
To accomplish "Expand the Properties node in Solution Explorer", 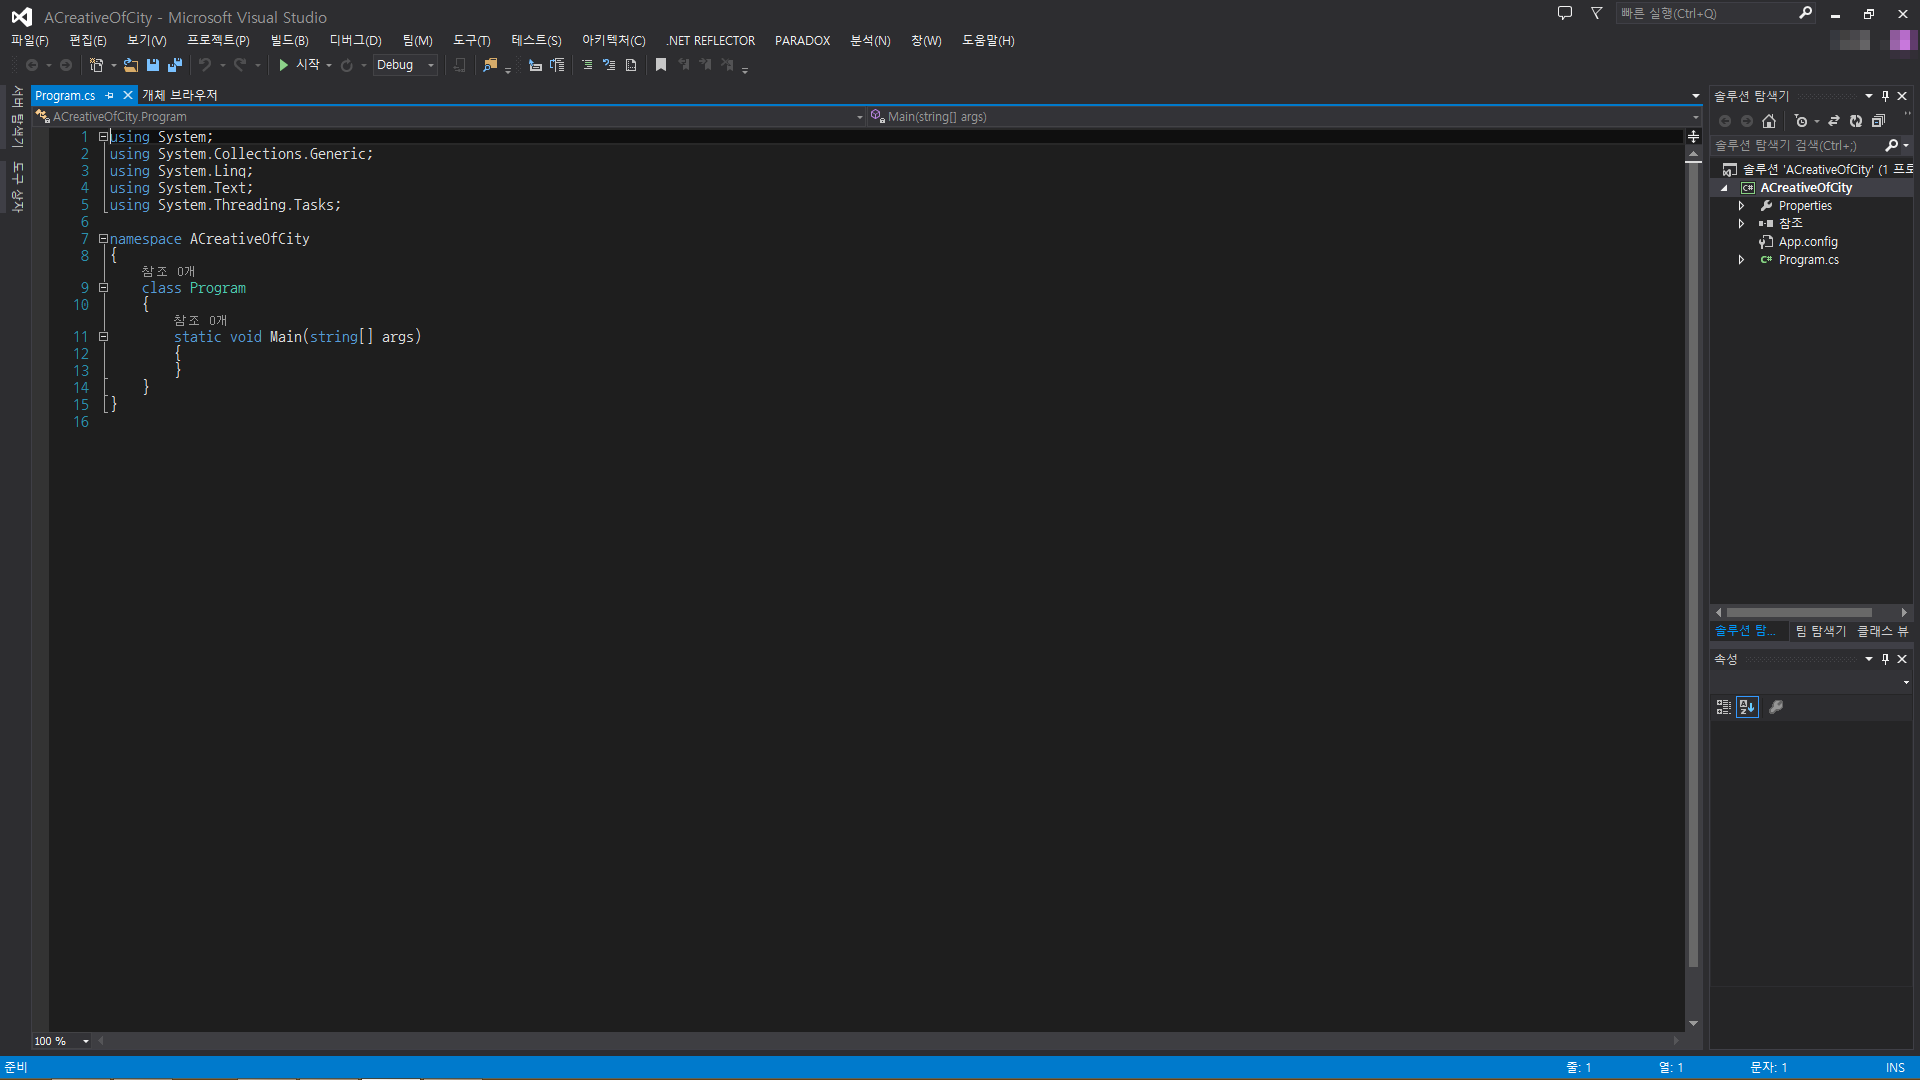I will 1741,206.
